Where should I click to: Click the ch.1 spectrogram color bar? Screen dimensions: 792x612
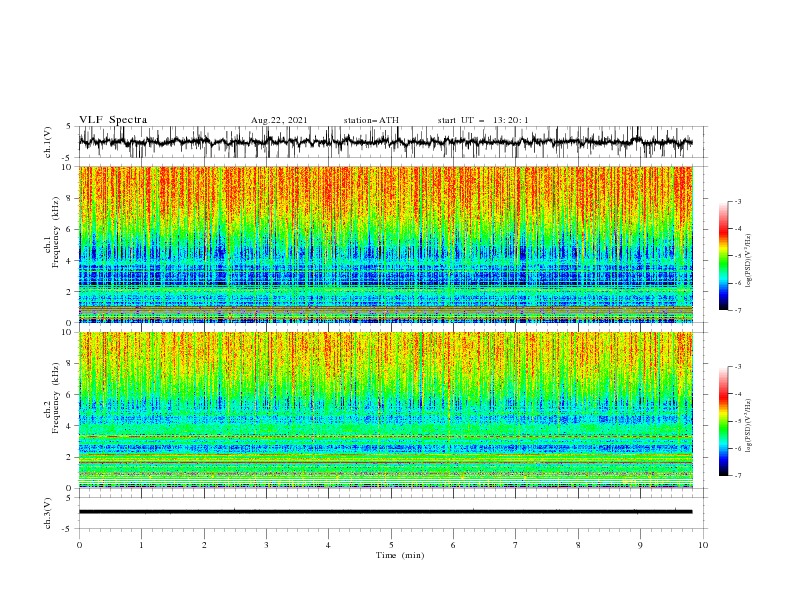click(723, 256)
